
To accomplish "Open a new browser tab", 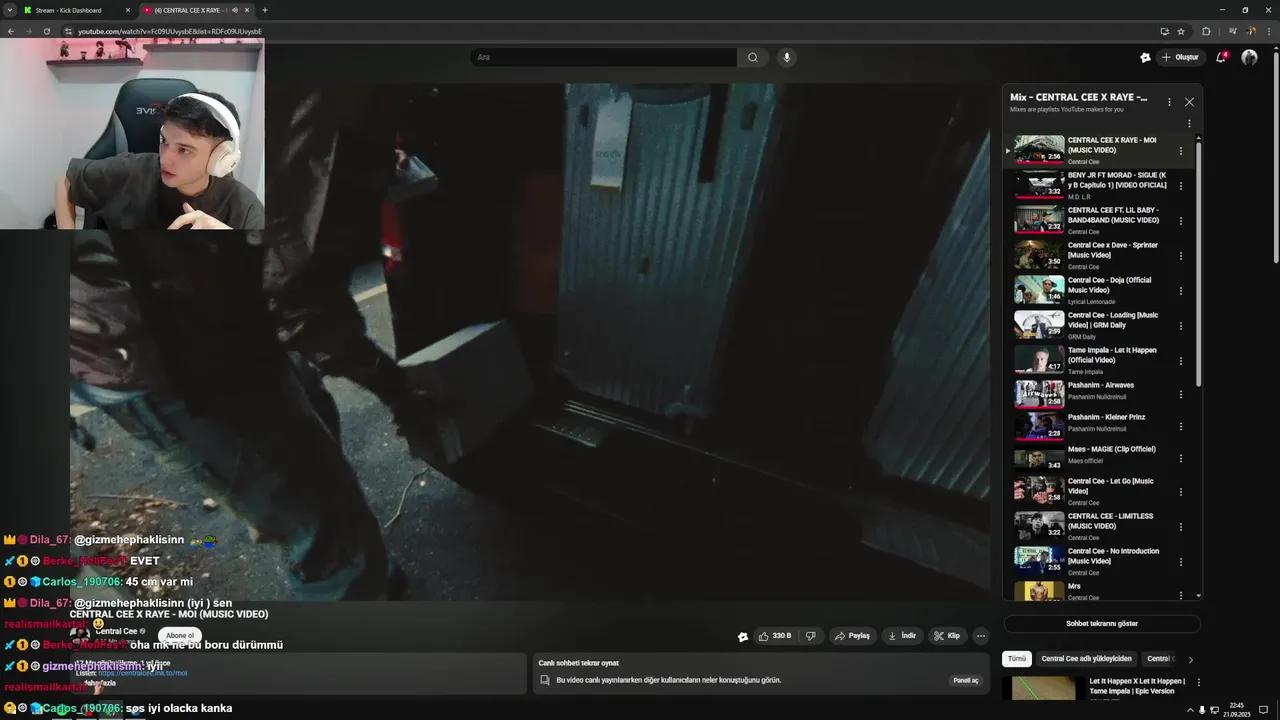I will pos(264,10).
